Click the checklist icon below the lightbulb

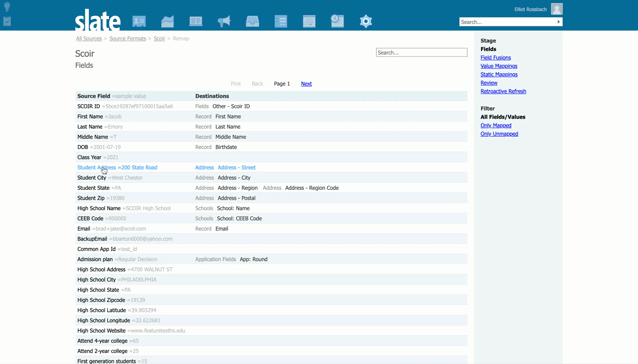tap(7, 21)
